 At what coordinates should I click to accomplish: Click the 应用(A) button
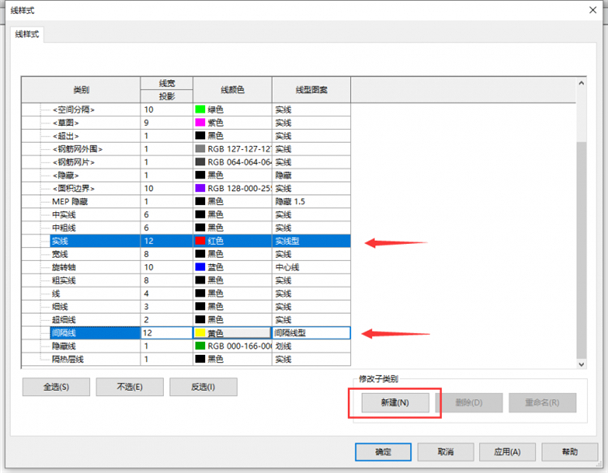click(507, 452)
